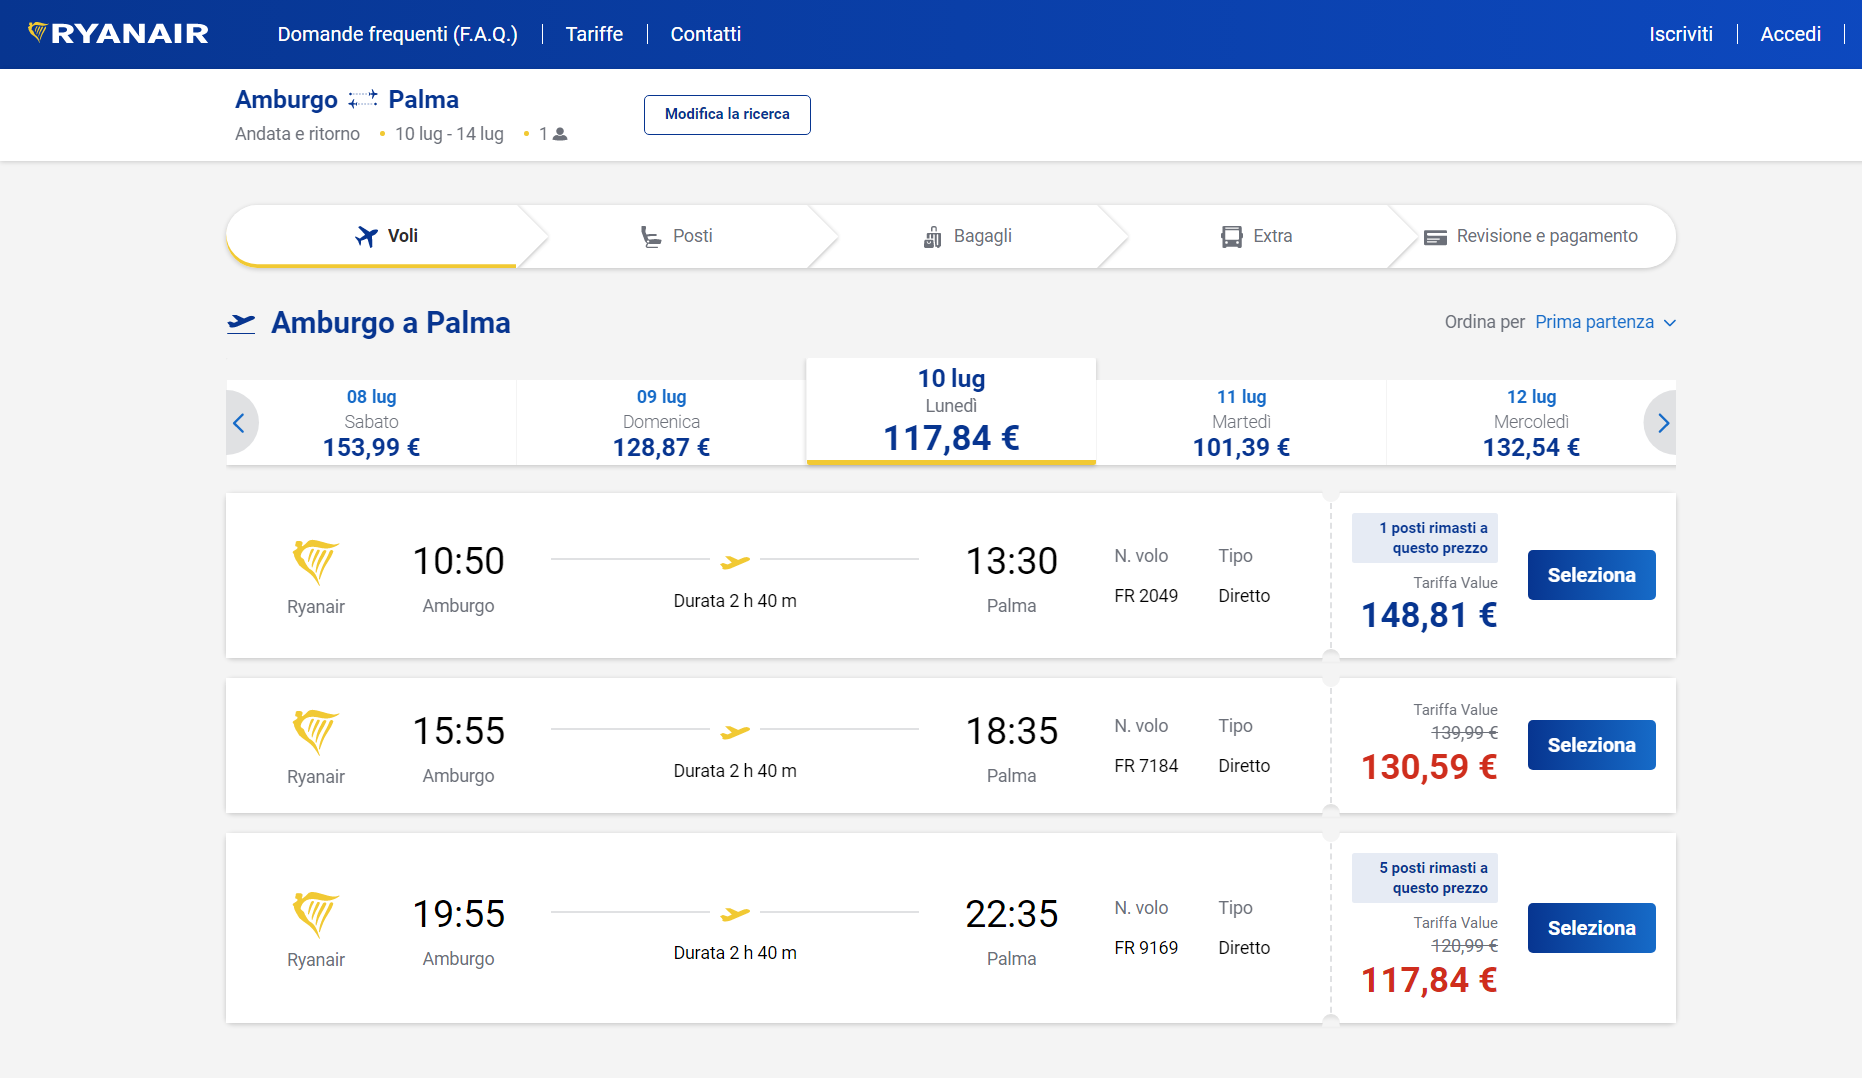Click yellow plane icon on 15:55 flight route

735,732
